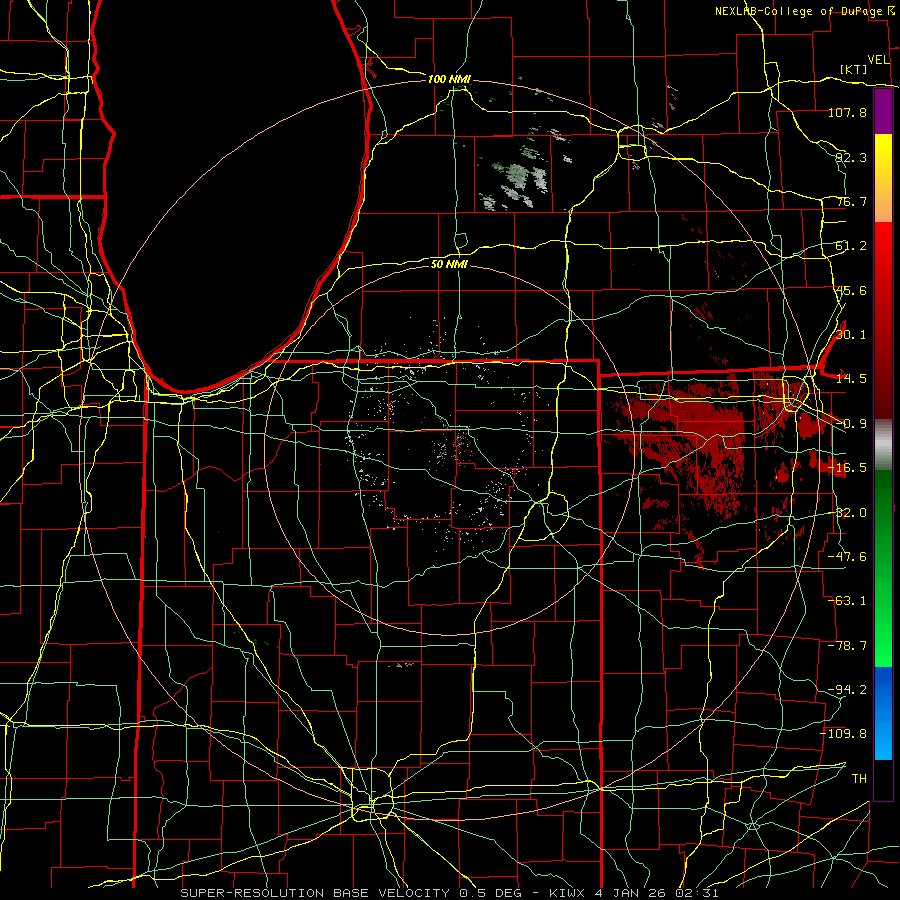Click the 92.3 legend value
Screen dimensions: 900x900
tap(851, 157)
